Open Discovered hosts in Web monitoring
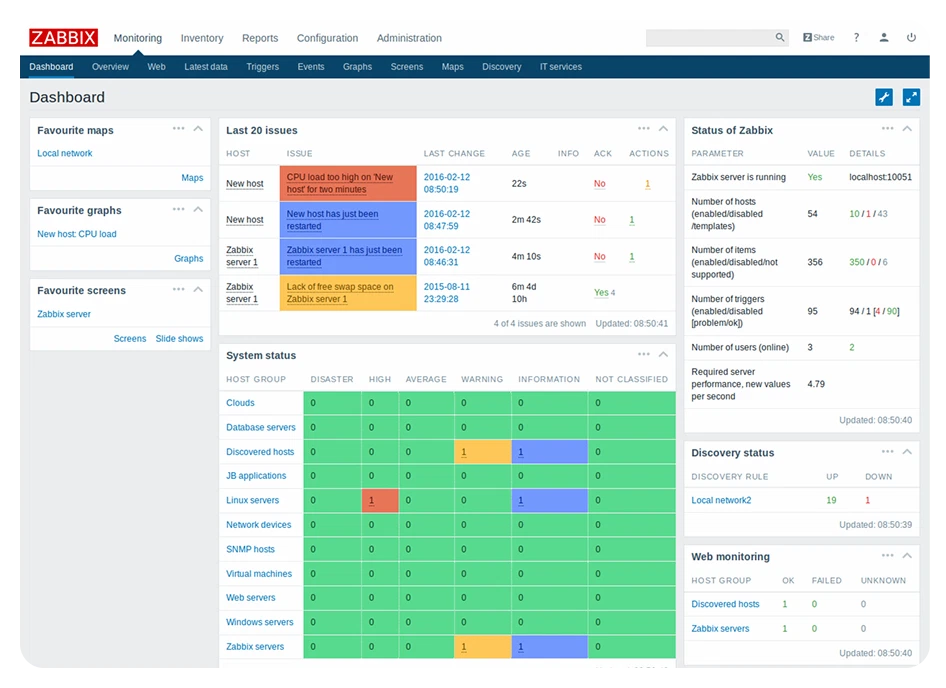This screenshot has width=946, height=688. [725, 604]
